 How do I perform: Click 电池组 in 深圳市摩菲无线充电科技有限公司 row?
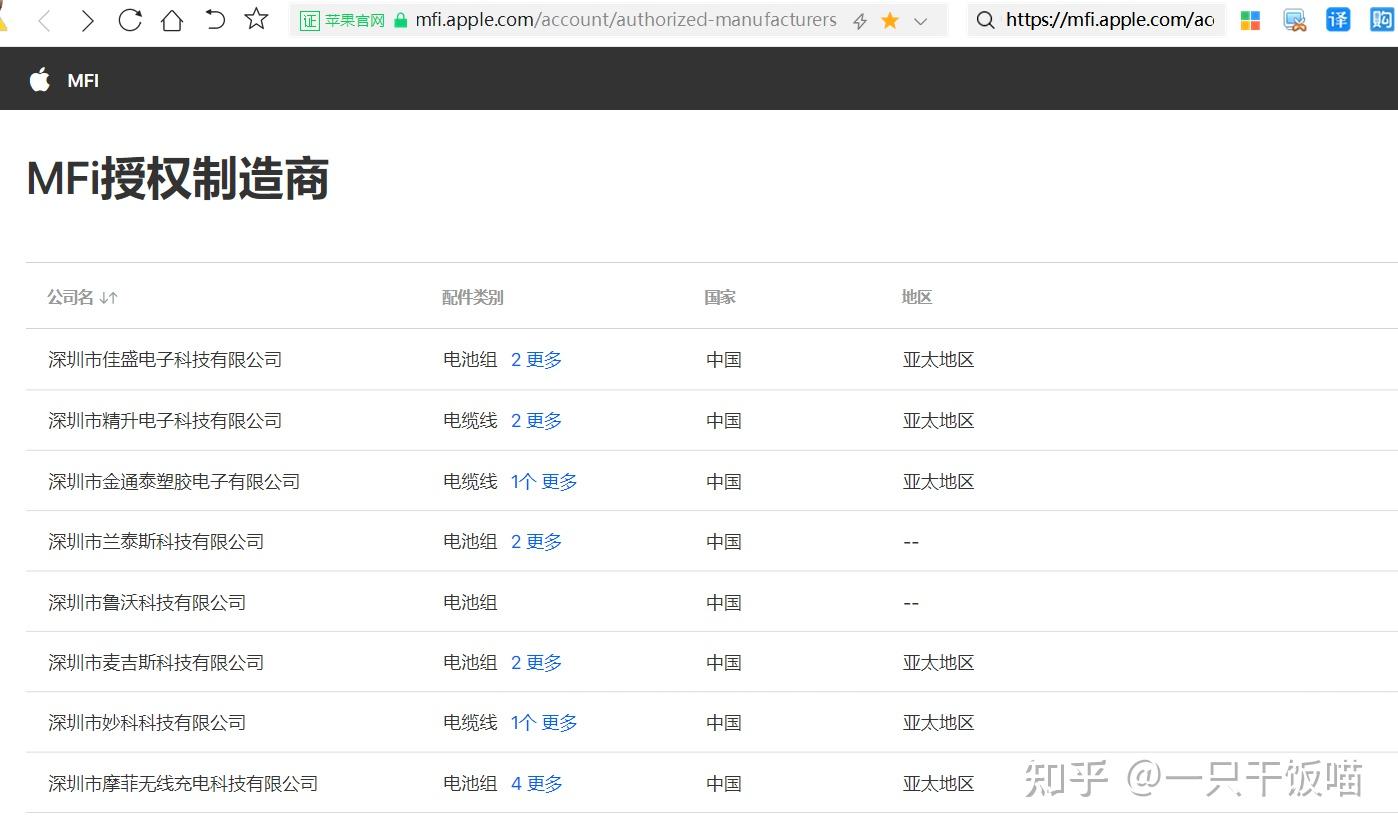[x=470, y=784]
